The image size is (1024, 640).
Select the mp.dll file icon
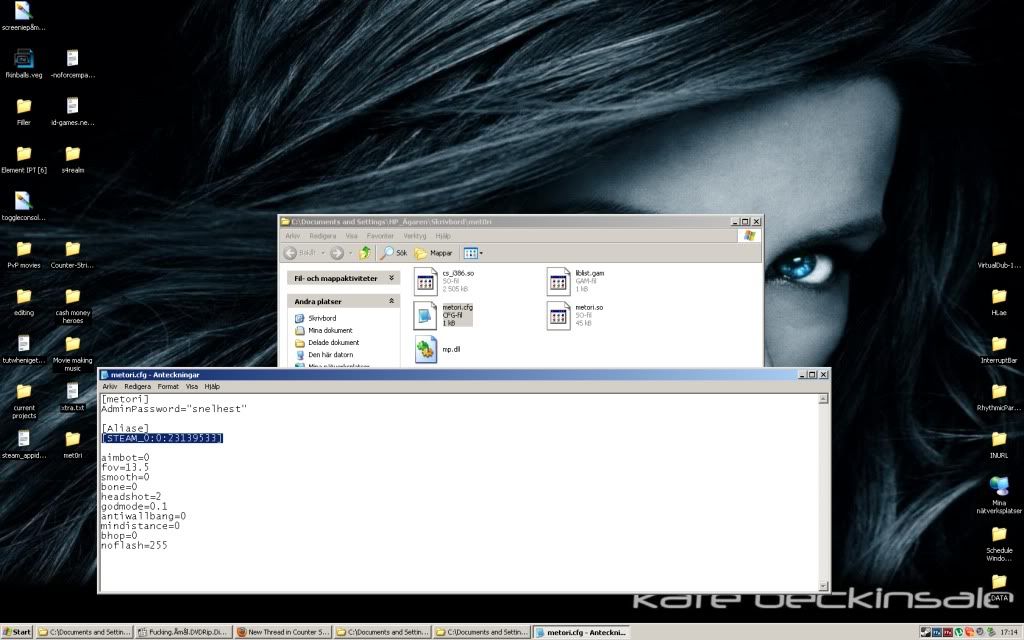[427, 349]
